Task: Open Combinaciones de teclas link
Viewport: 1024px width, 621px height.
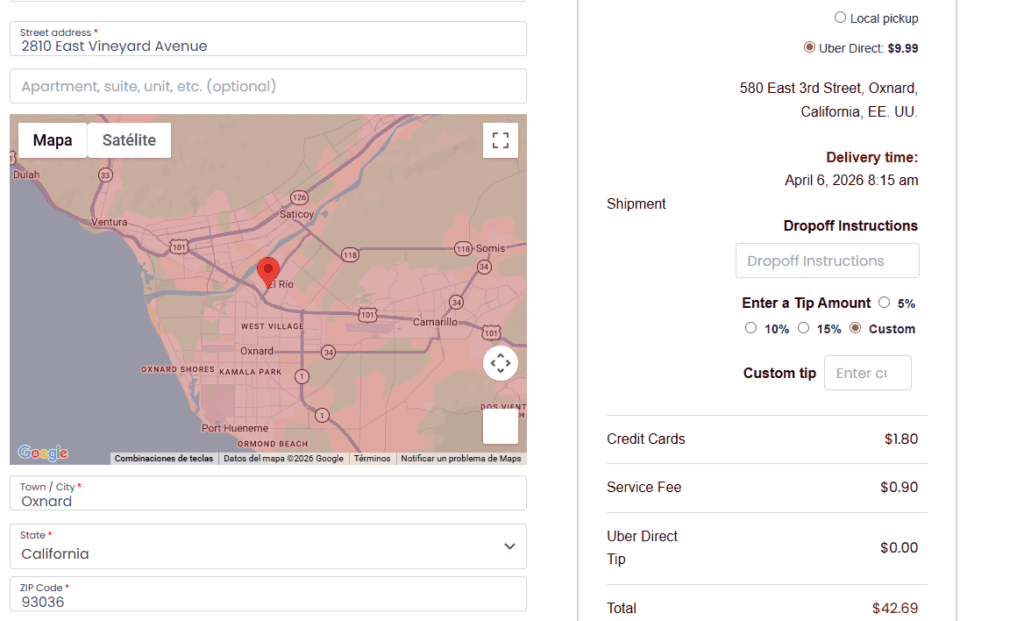Action: pos(164,458)
